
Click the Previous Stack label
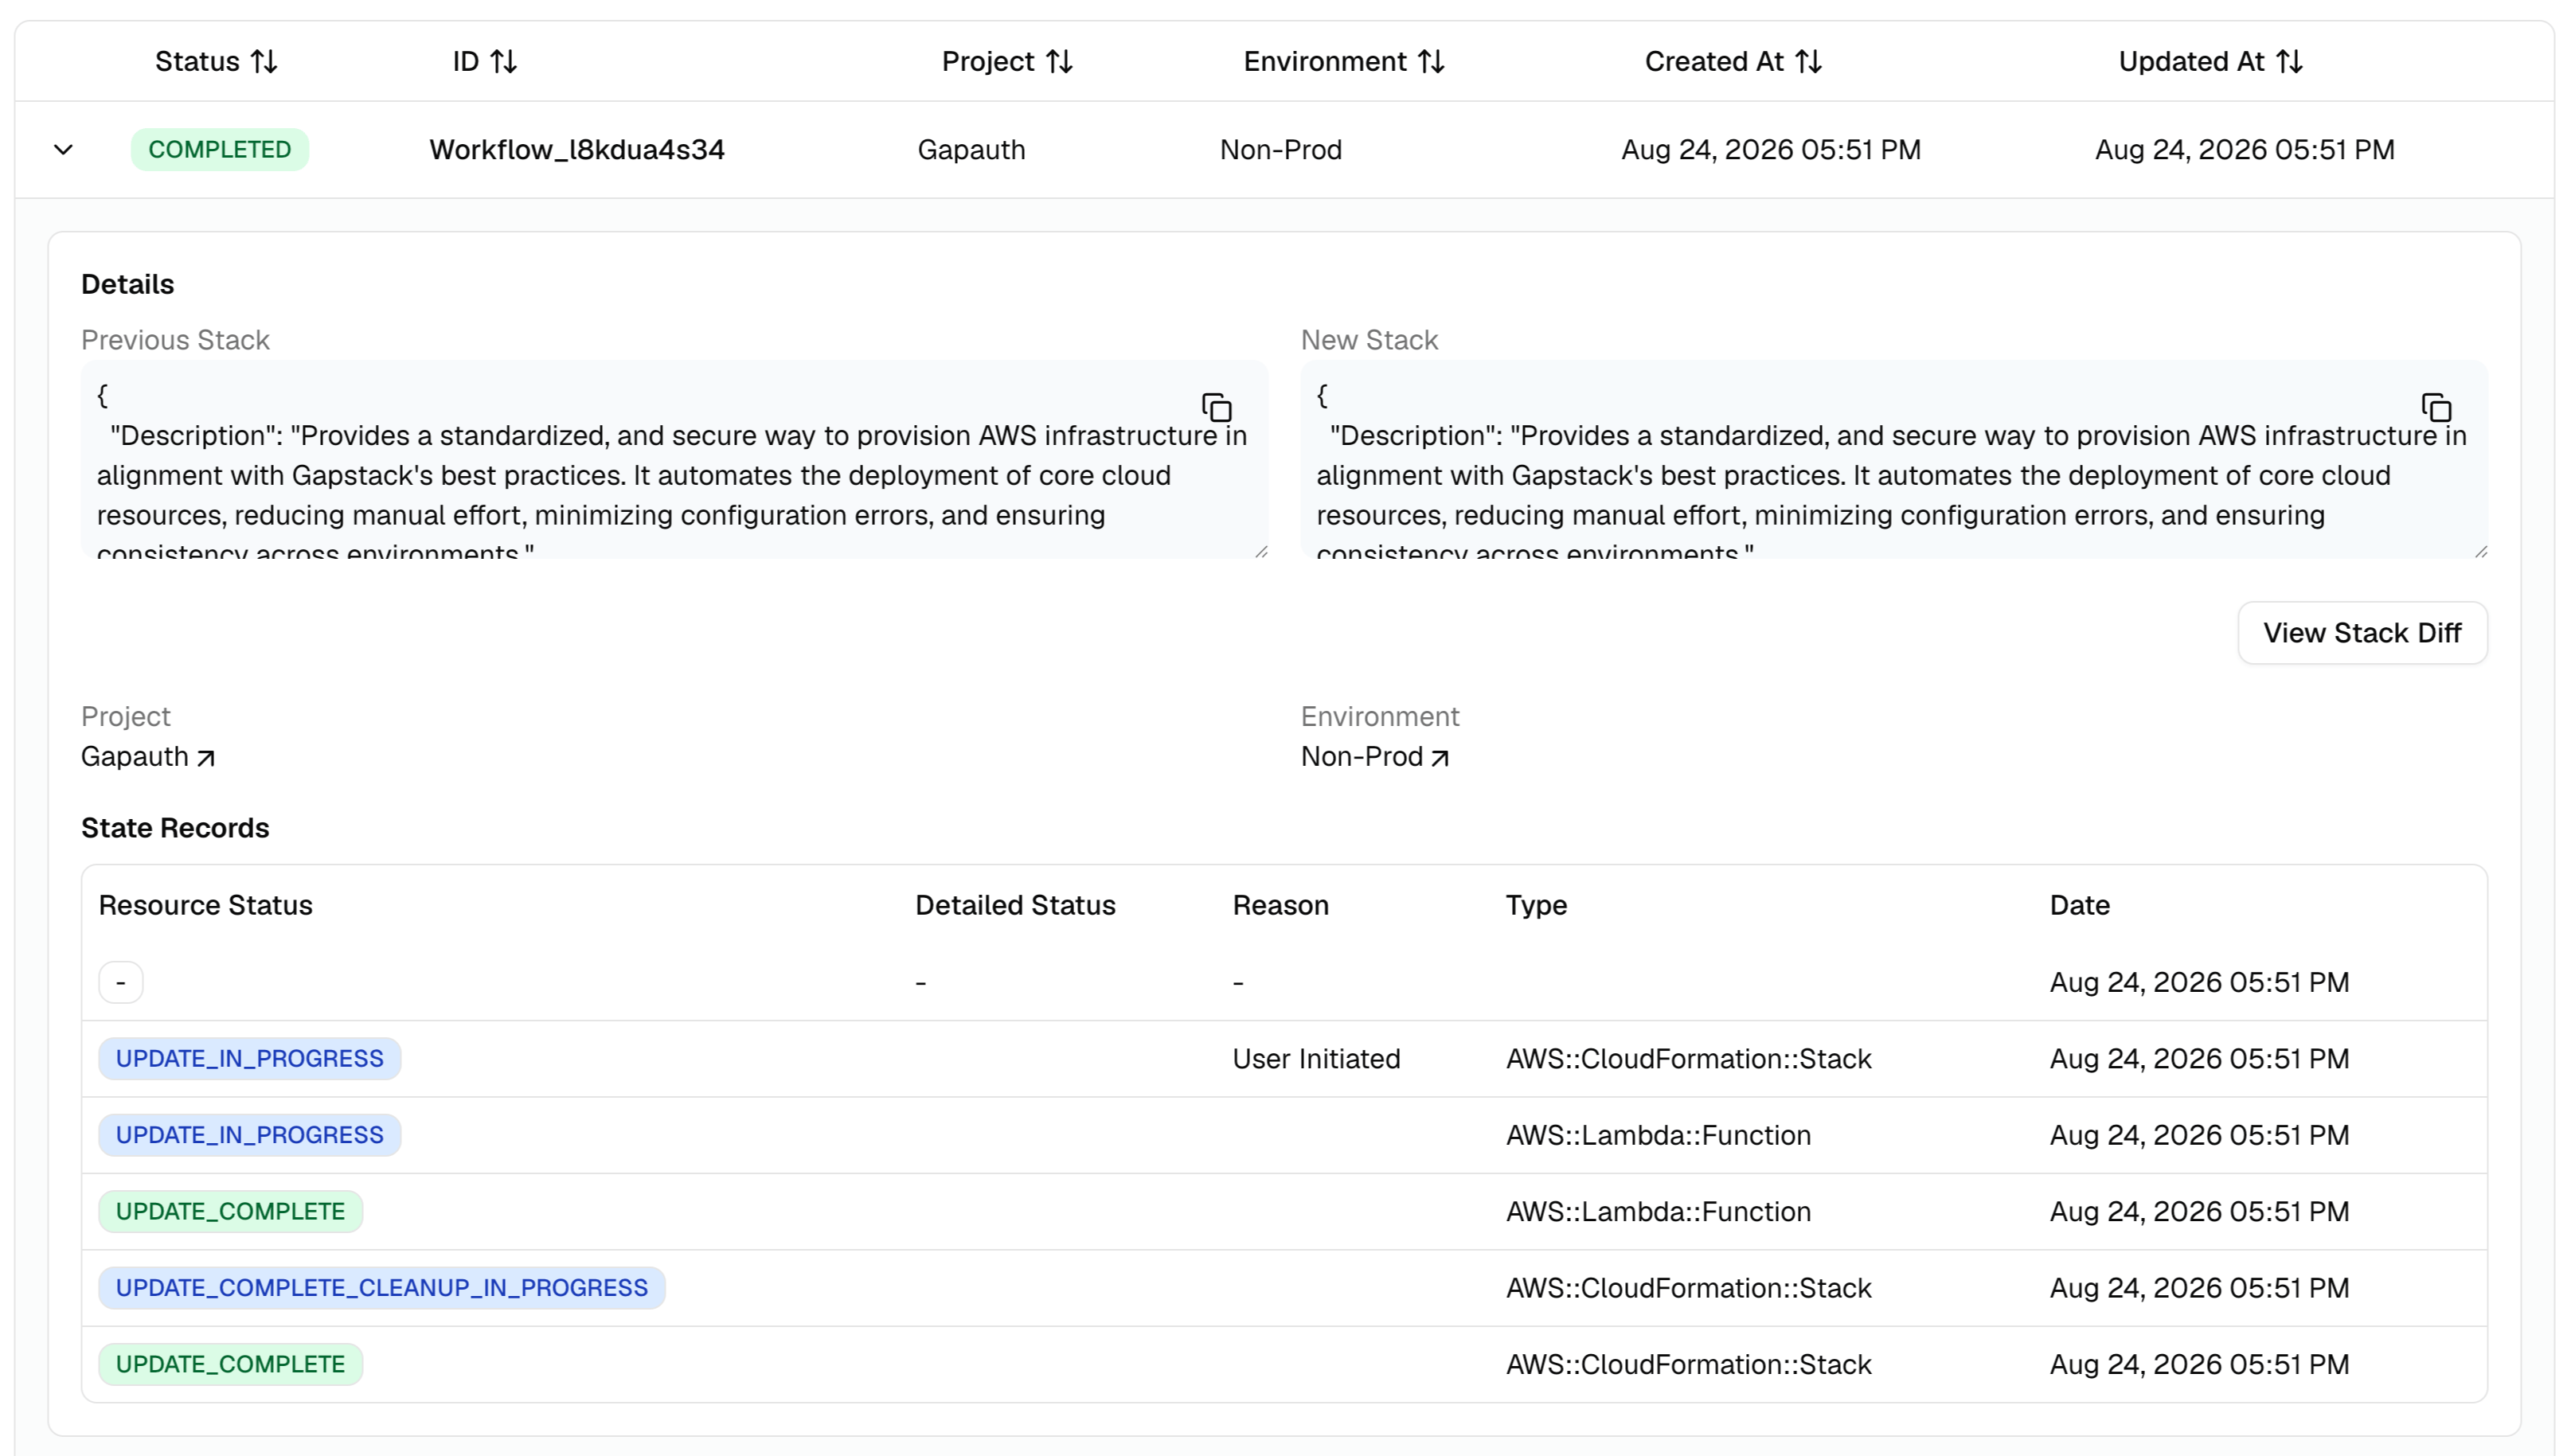click(175, 341)
